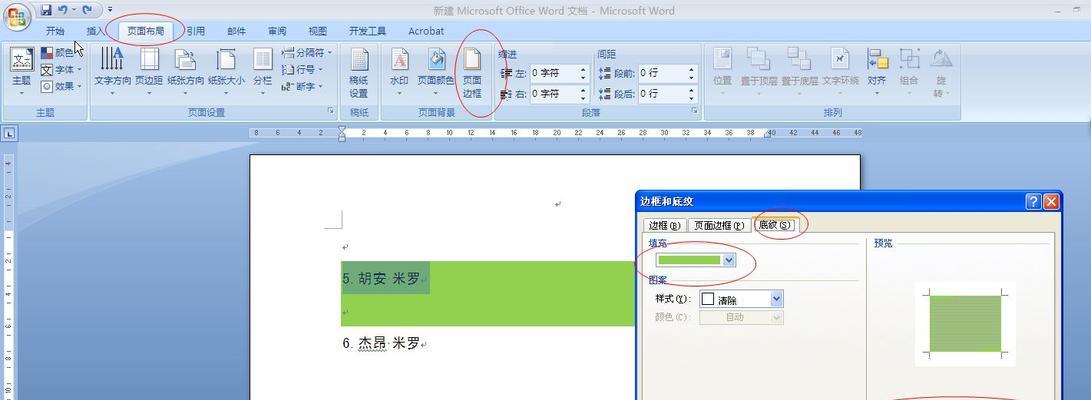Click the 段后 spacing after field
1091x400 pixels.
click(662, 93)
